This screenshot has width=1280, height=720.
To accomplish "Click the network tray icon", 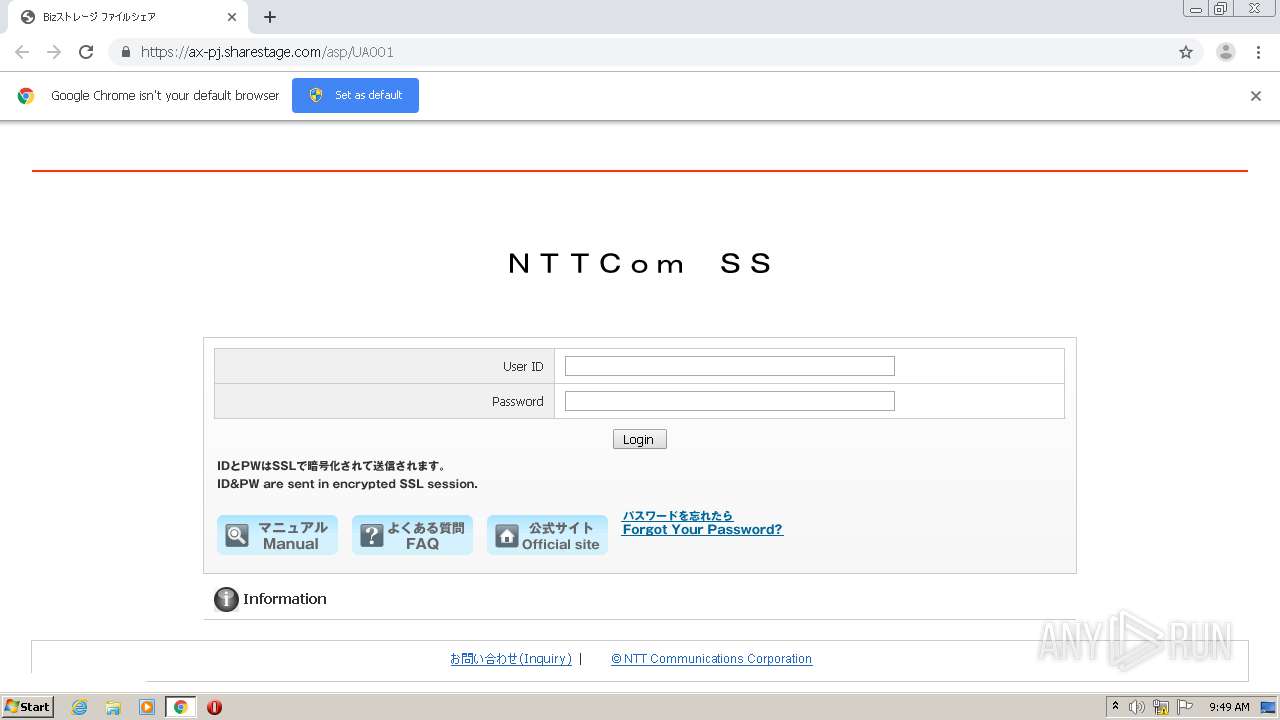I will click(x=1161, y=707).
